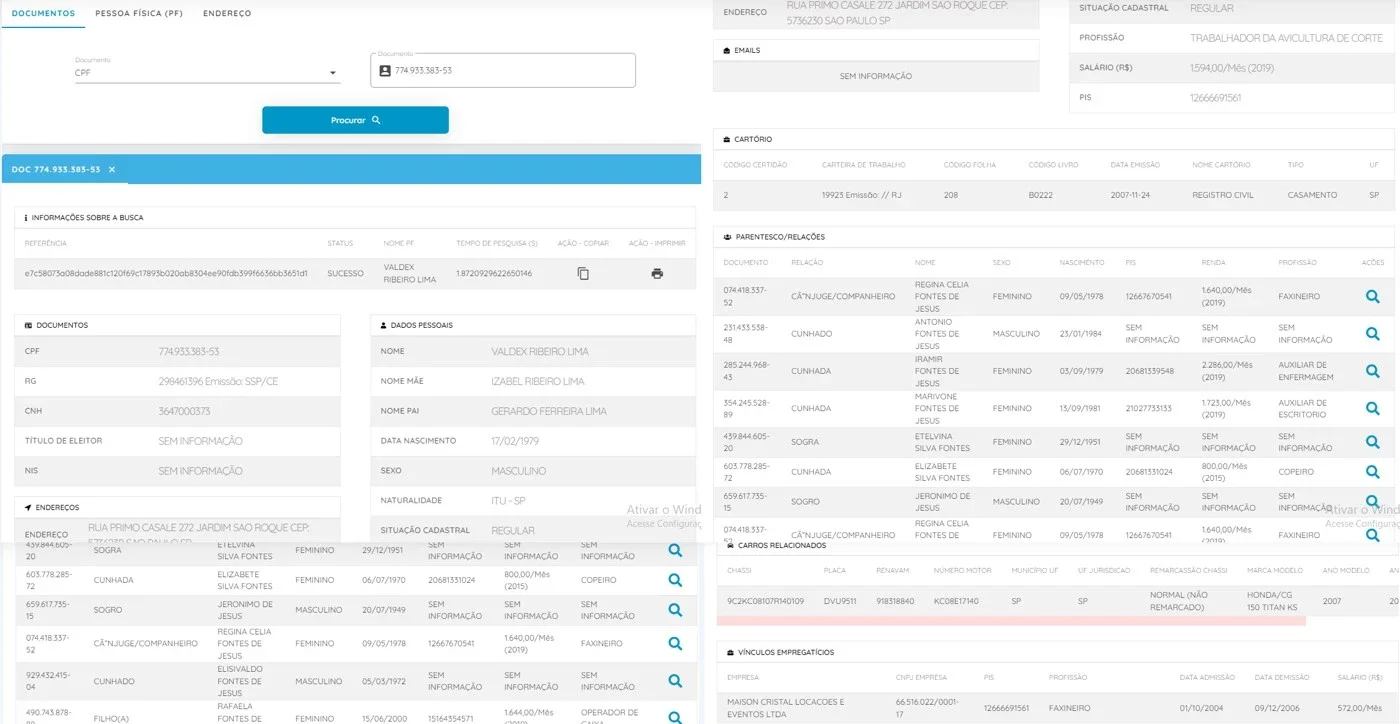The width and height of the screenshot is (1400, 724).
Task: Click PIS 20681339548 in Iramir row
Action: pos(1149,371)
